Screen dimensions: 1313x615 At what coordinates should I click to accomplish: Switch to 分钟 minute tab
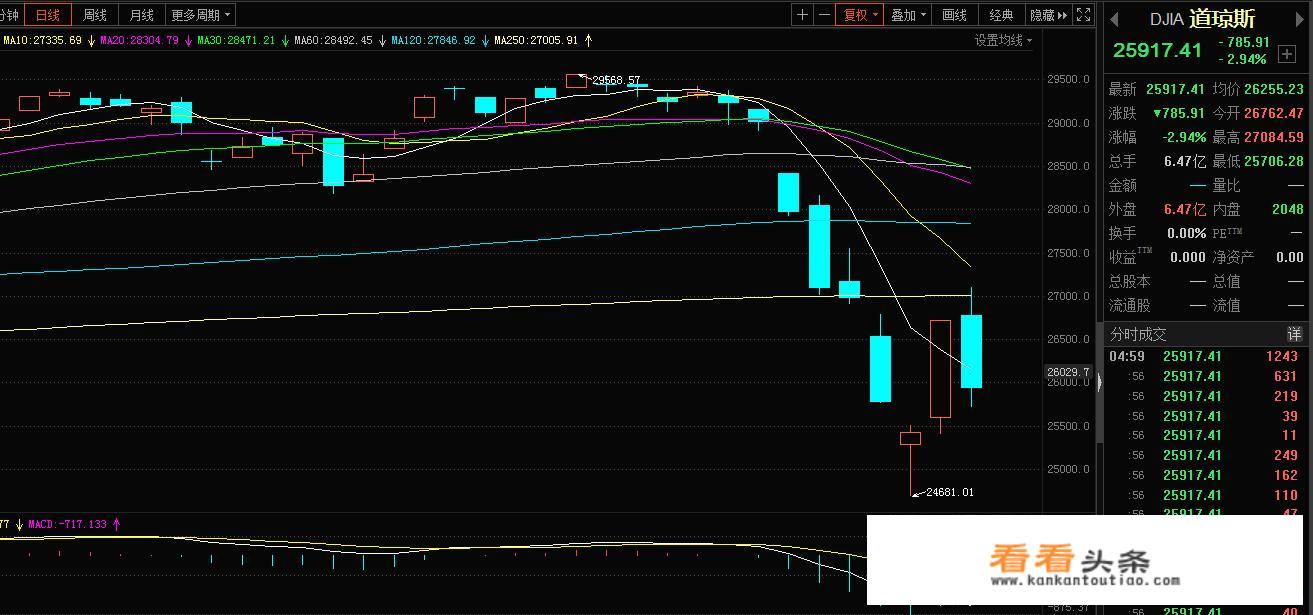(10, 15)
